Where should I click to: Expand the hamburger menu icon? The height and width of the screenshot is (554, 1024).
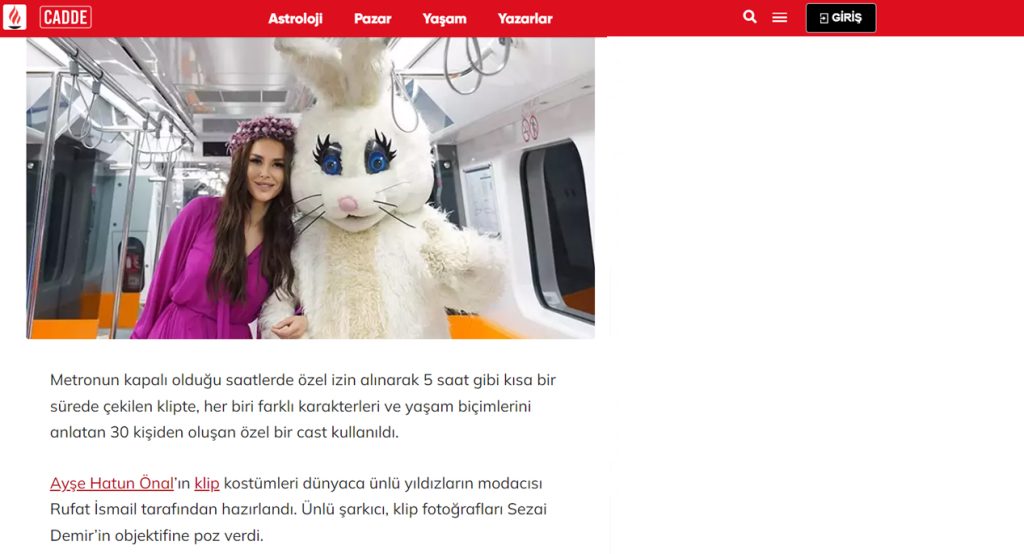779,18
